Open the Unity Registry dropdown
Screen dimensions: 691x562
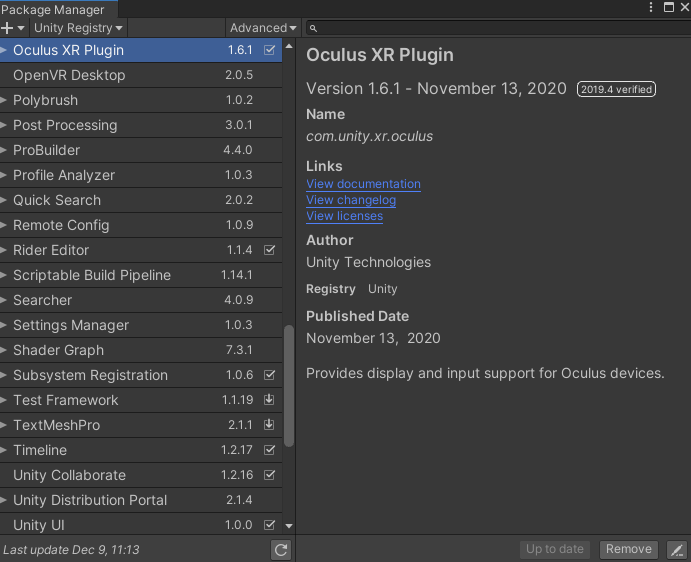pyautogui.click(x=78, y=28)
